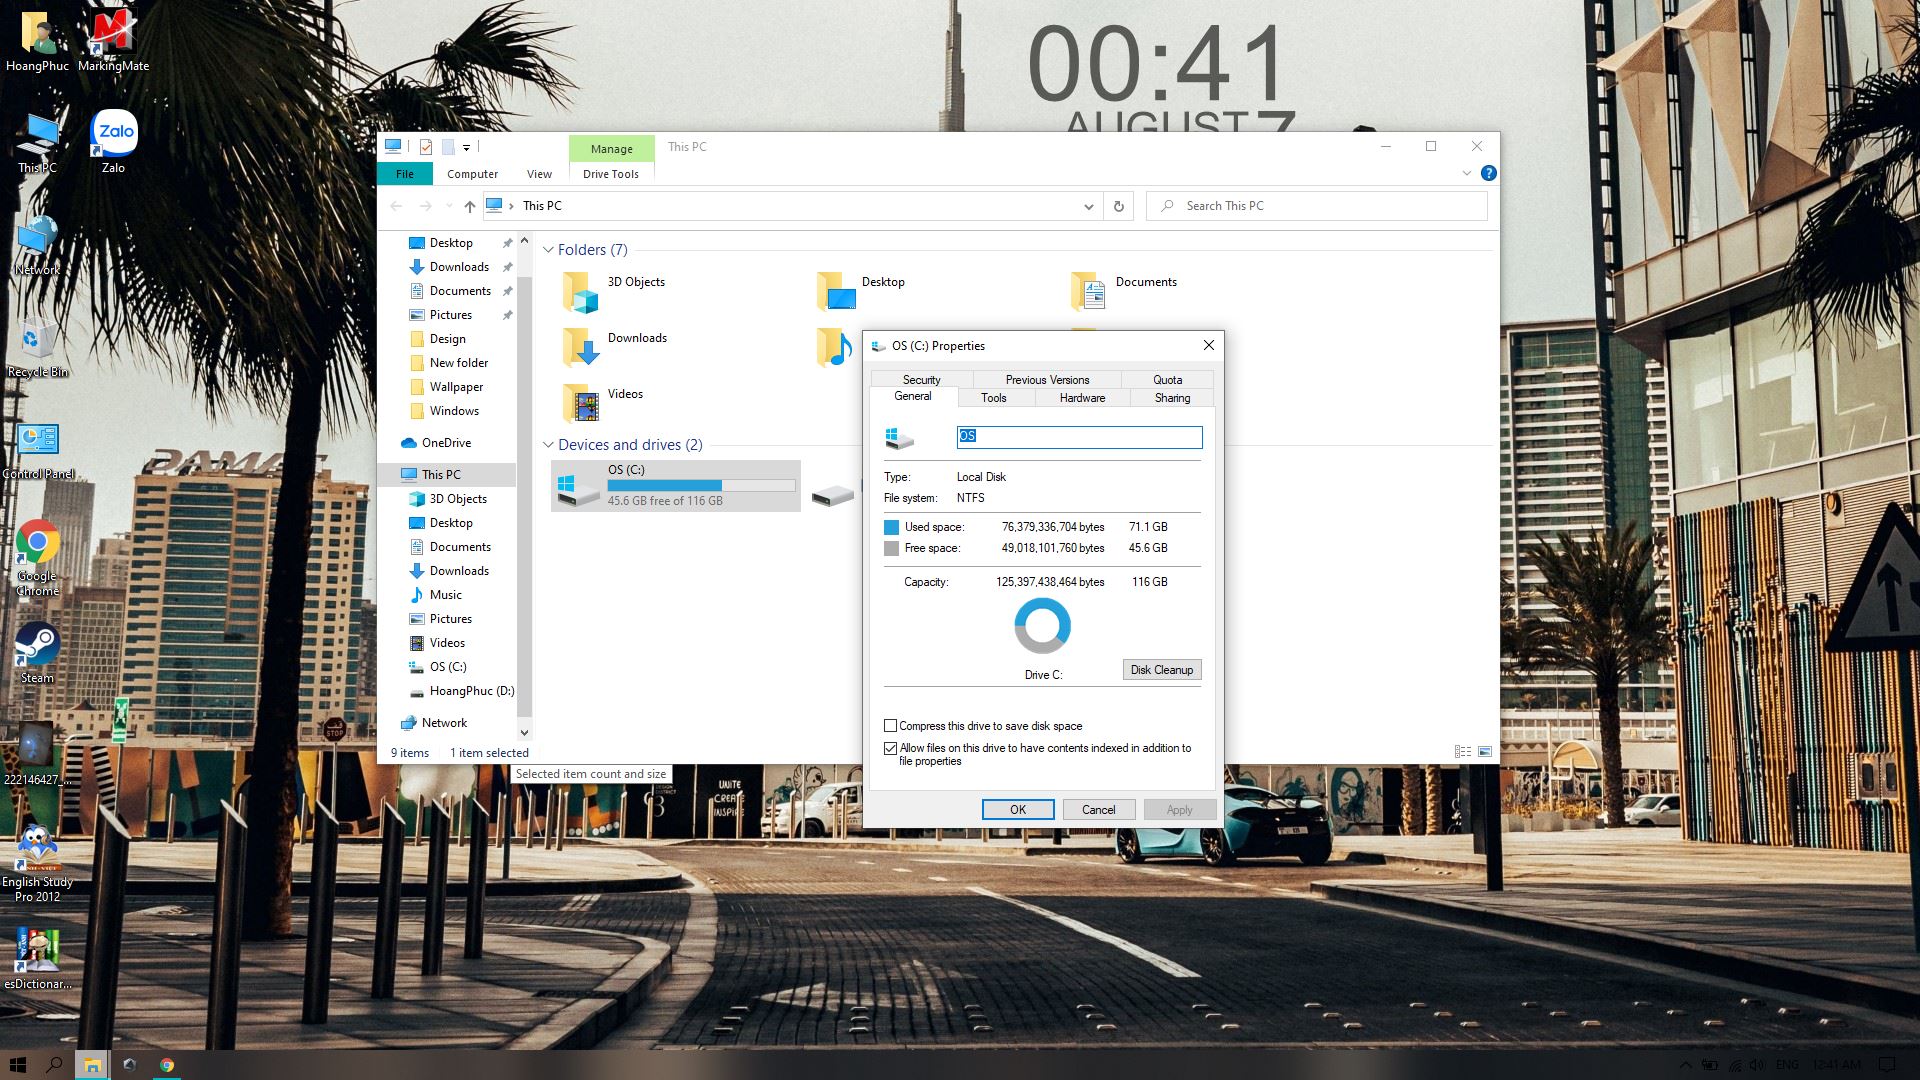Click Cancel in the Properties dialog
This screenshot has width=1920, height=1080.
[1098, 810]
